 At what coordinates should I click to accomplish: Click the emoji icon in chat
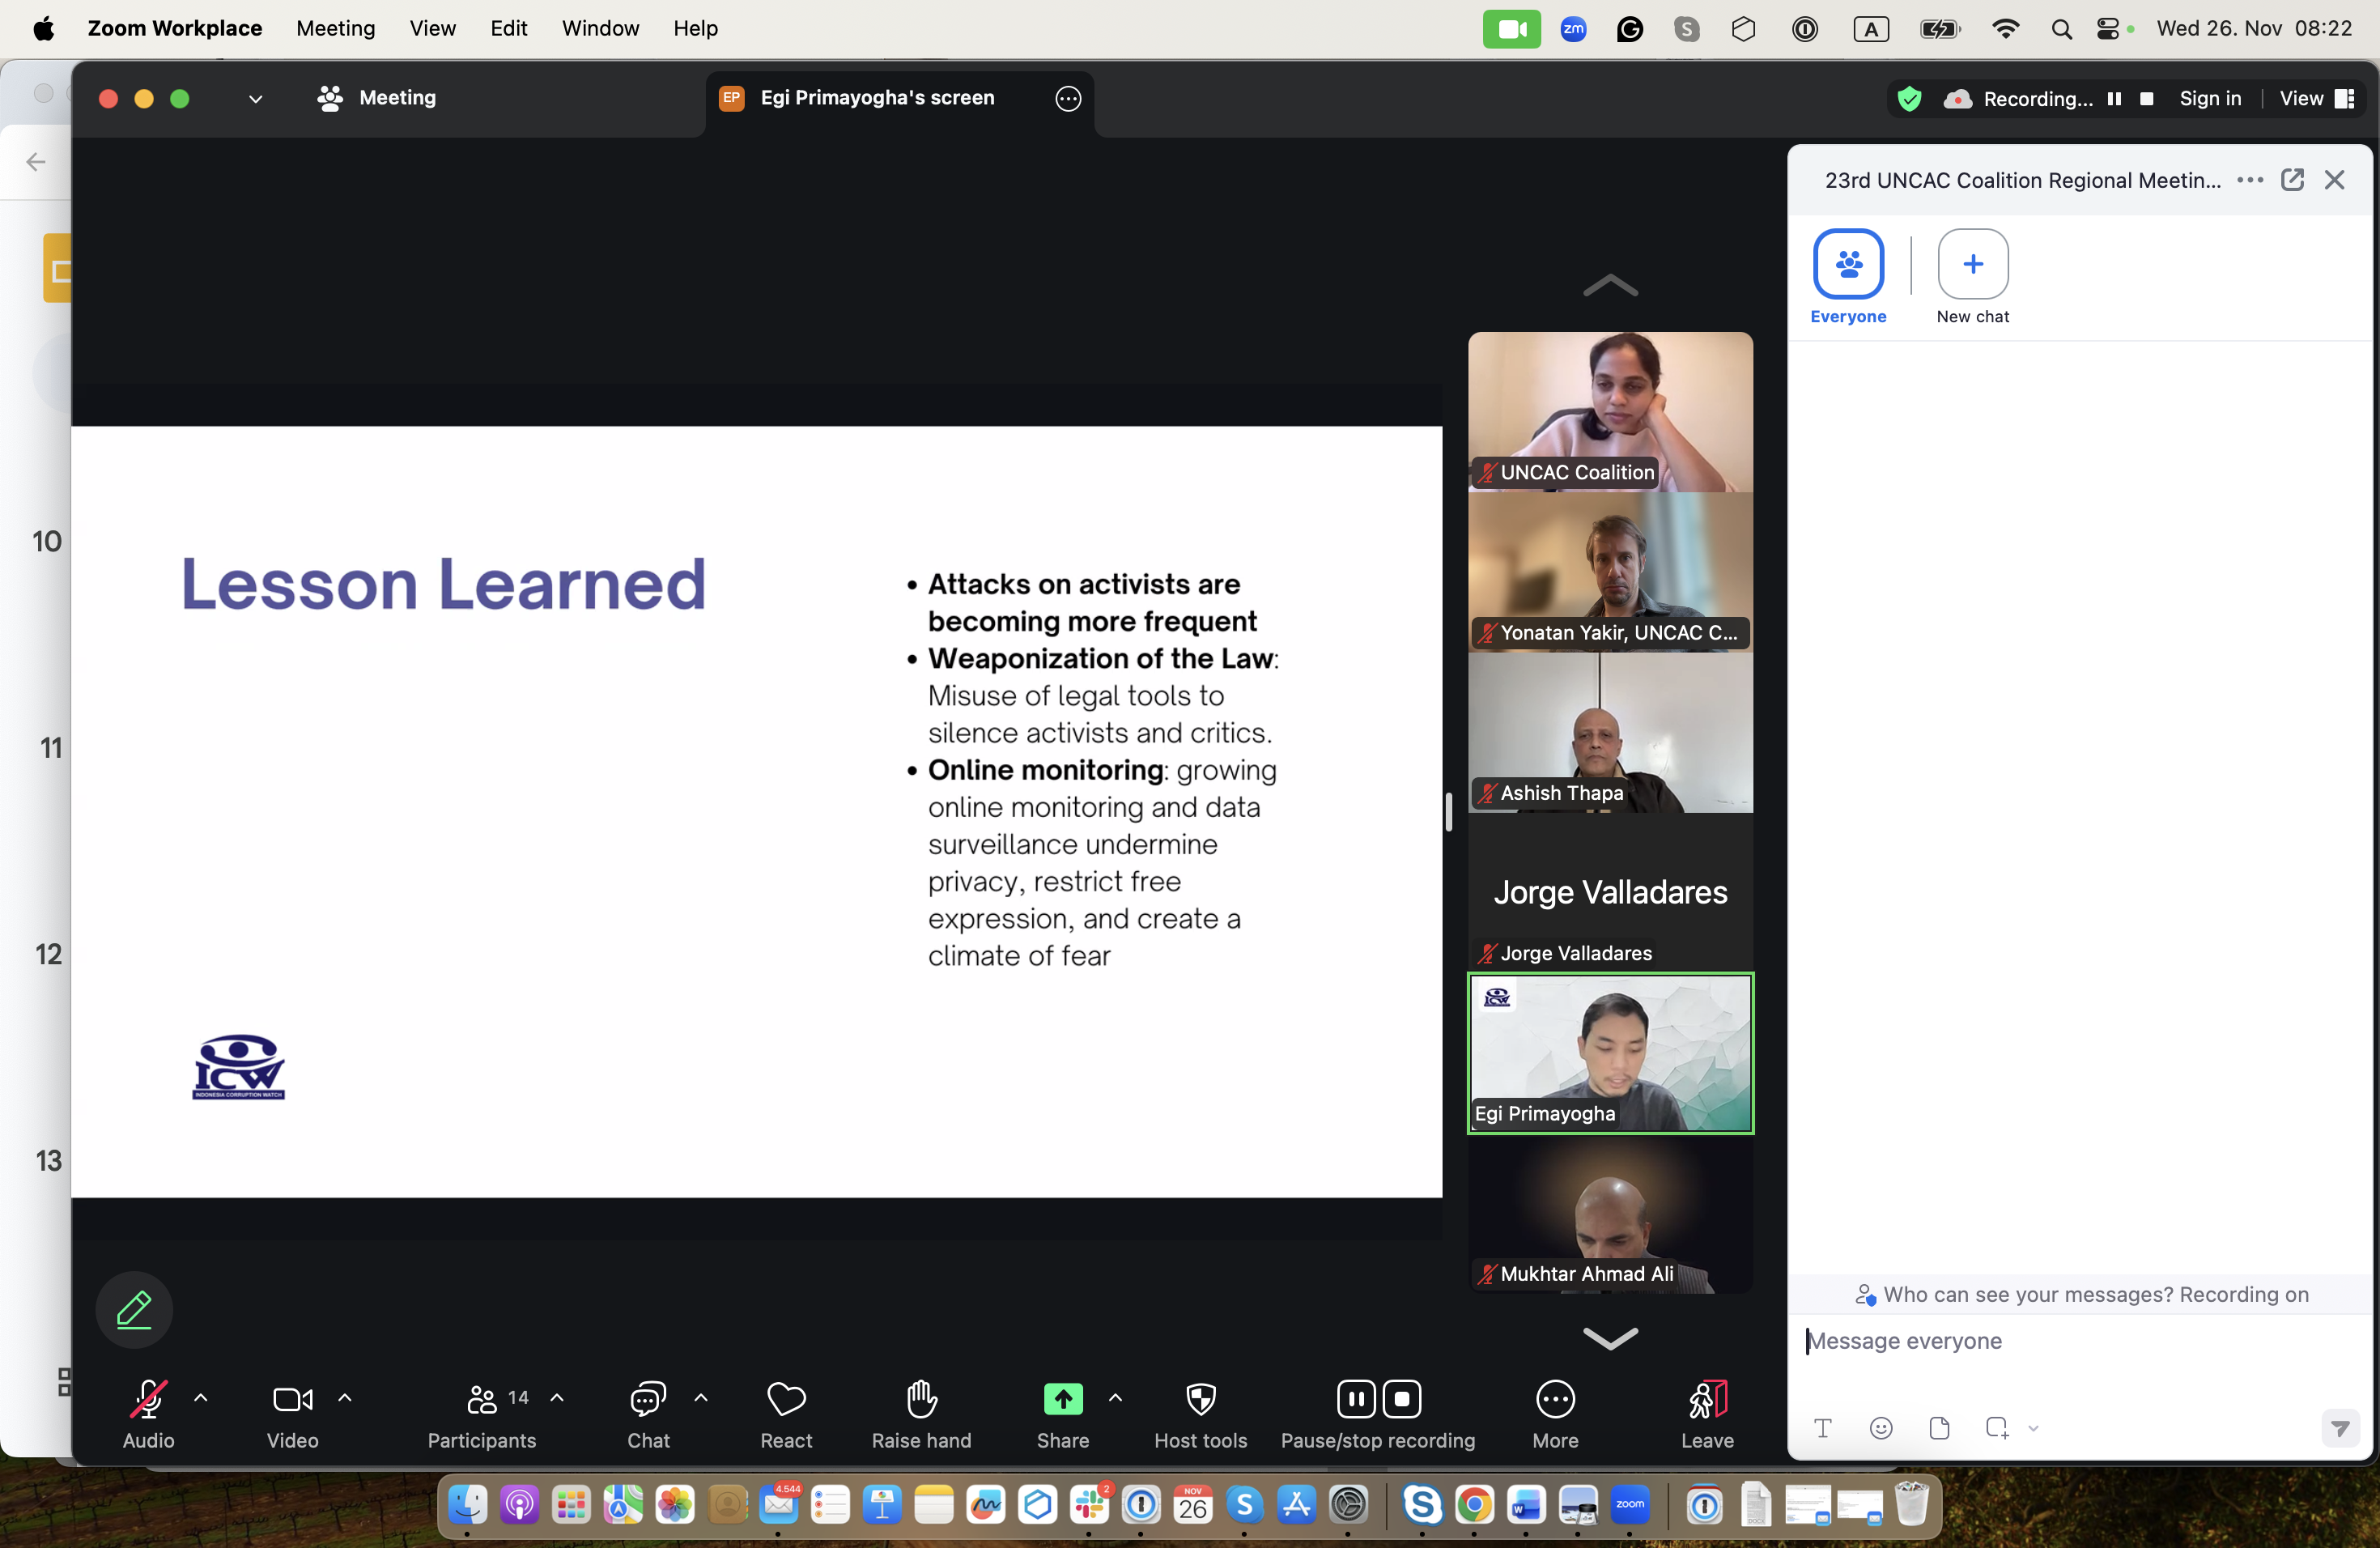coord(1881,1428)
